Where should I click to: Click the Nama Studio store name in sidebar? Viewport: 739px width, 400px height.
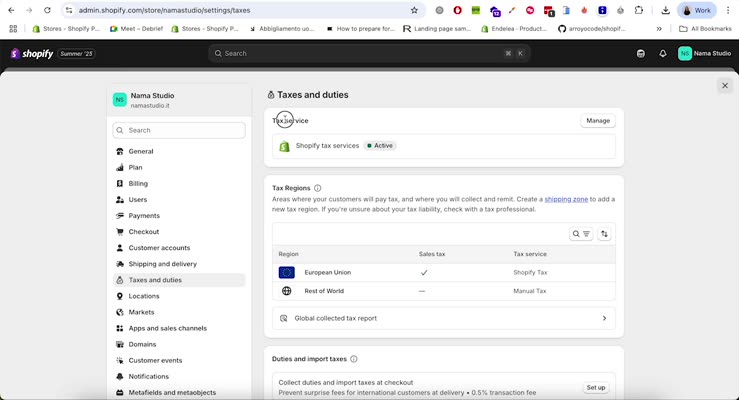click(x=152, y=96)
